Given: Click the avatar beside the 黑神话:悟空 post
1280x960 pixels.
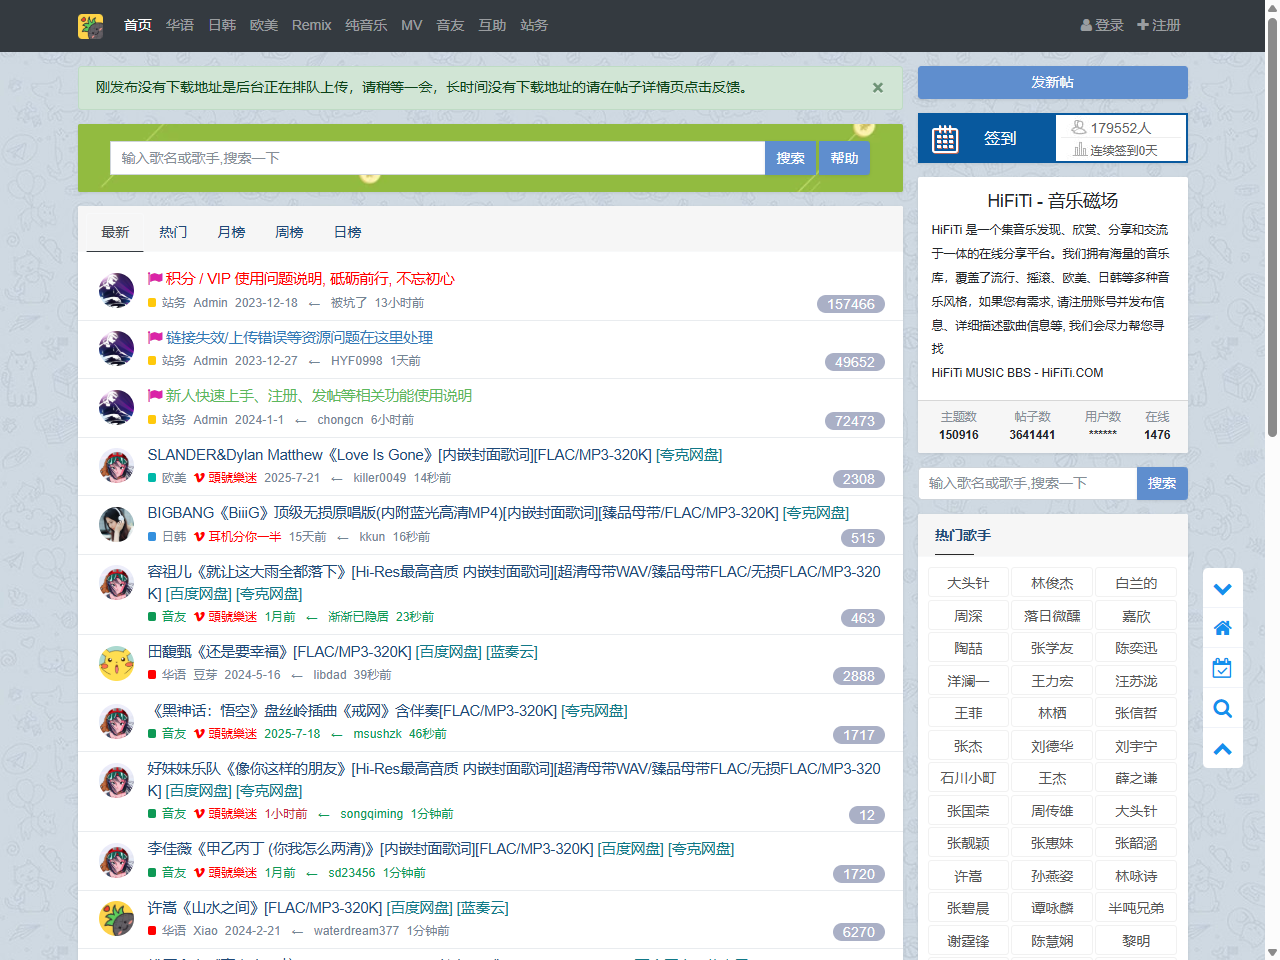Looking at the screenshot, I should pos(117,722).
